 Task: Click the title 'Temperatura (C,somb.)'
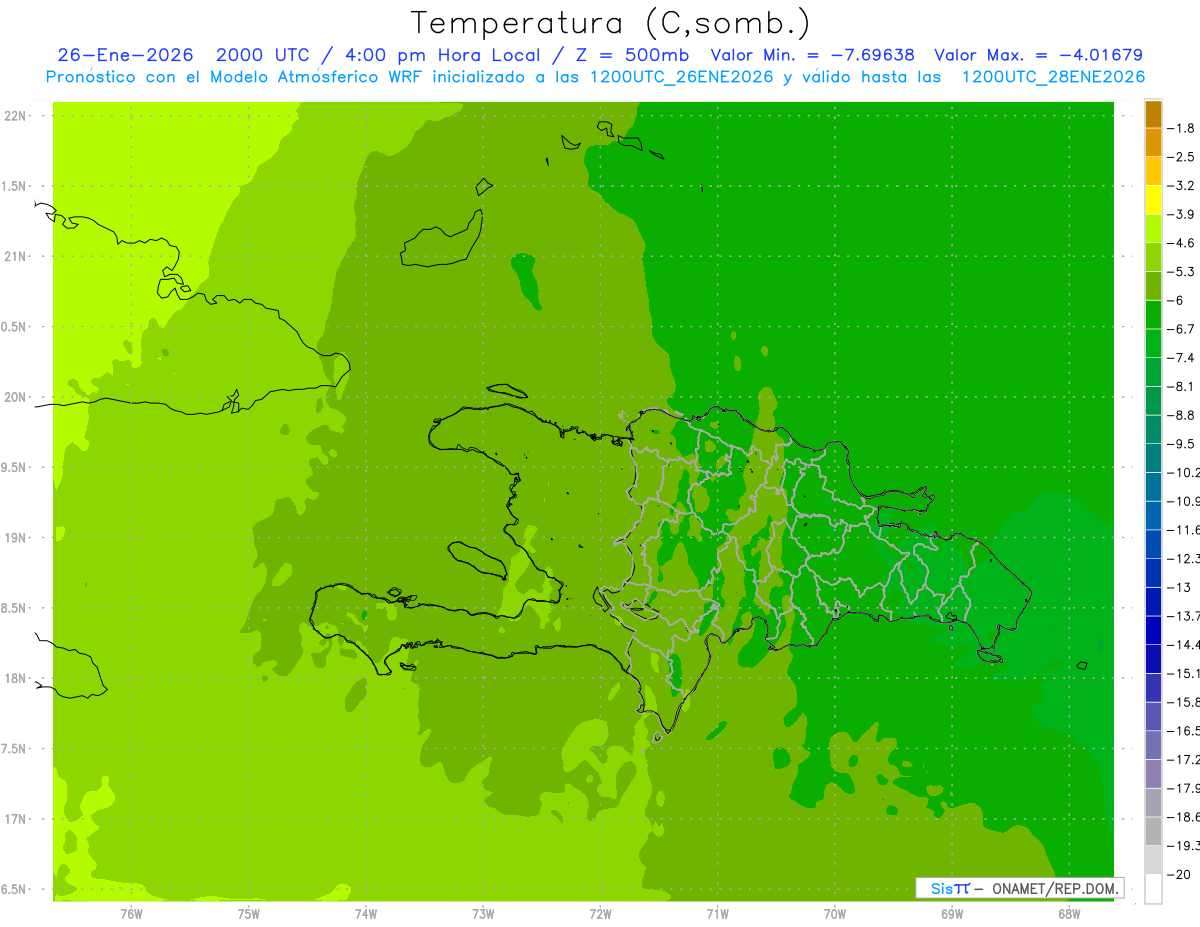click(x=611, y=23)
